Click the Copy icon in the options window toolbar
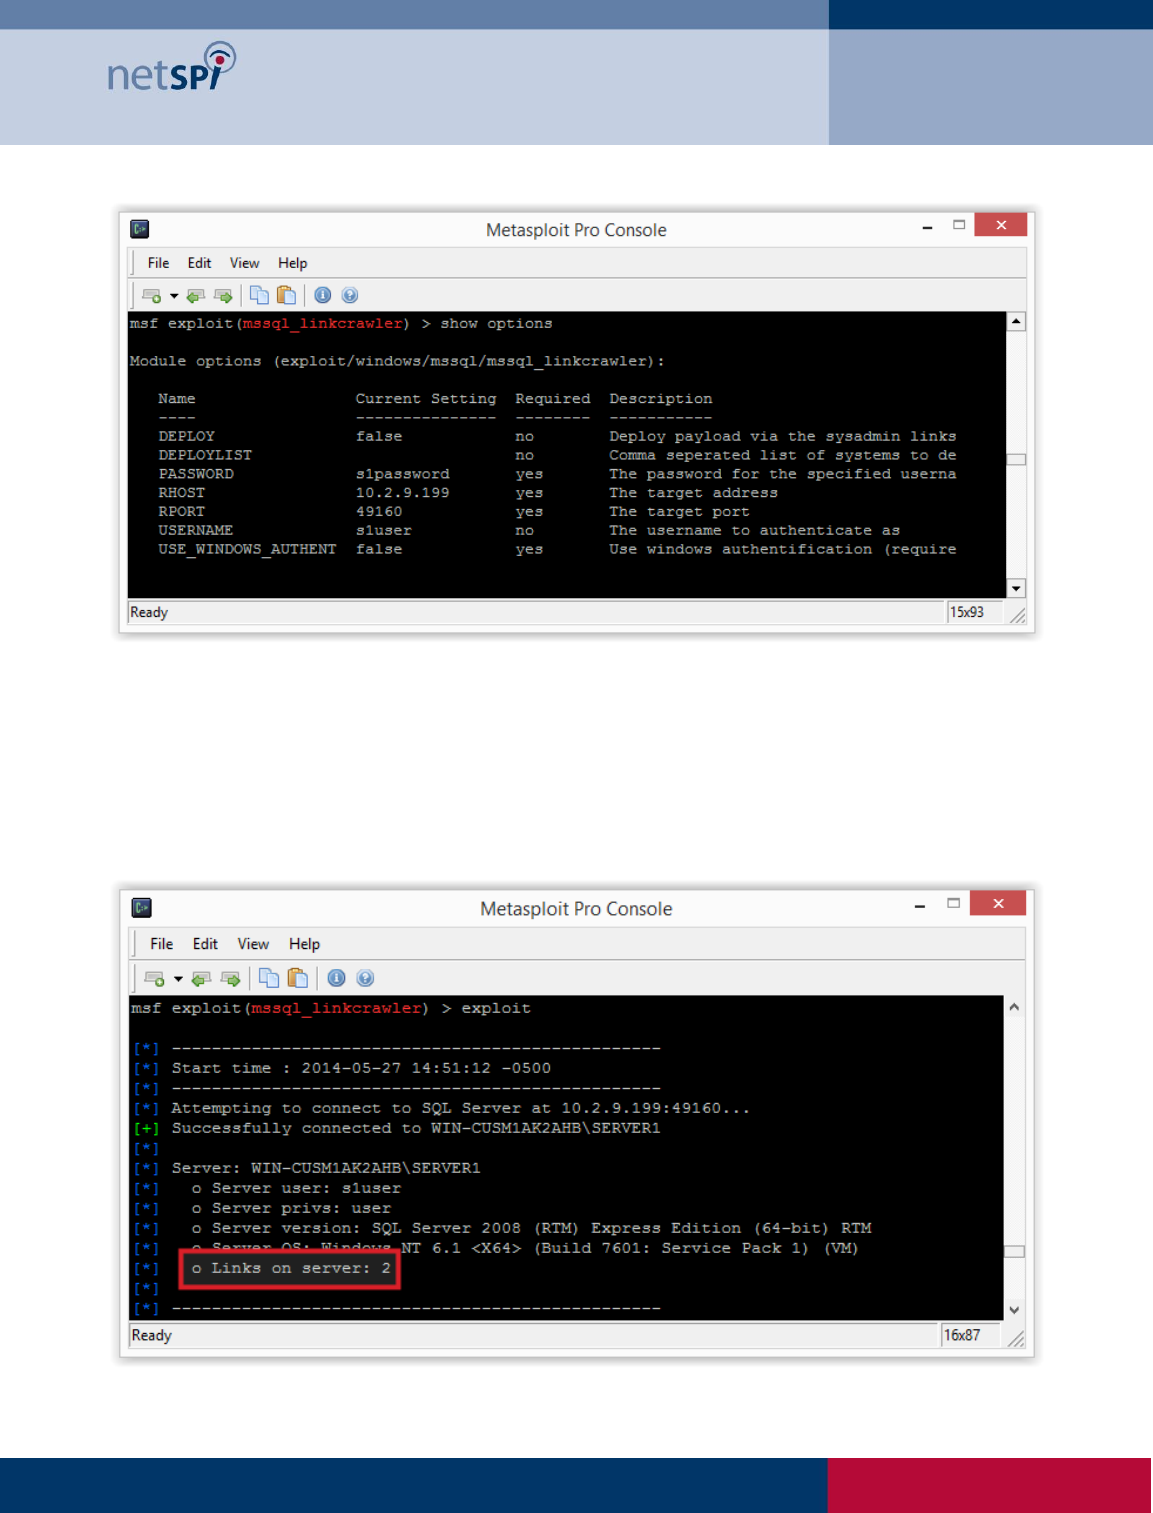1153x1513 pixels. 259,295
